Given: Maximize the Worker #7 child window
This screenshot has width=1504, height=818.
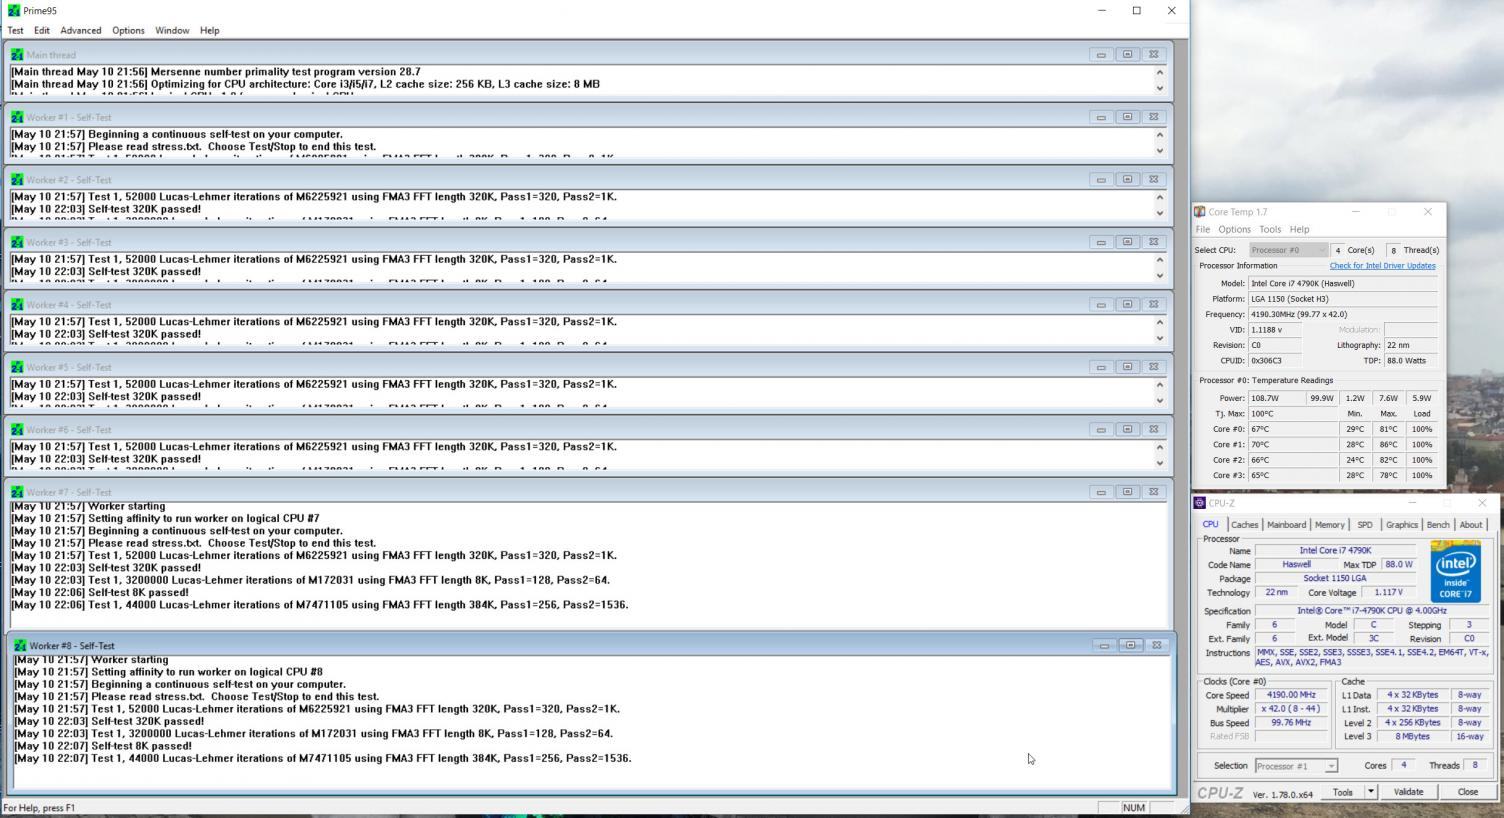Looking at the screenshot, I should (1127, 492).
